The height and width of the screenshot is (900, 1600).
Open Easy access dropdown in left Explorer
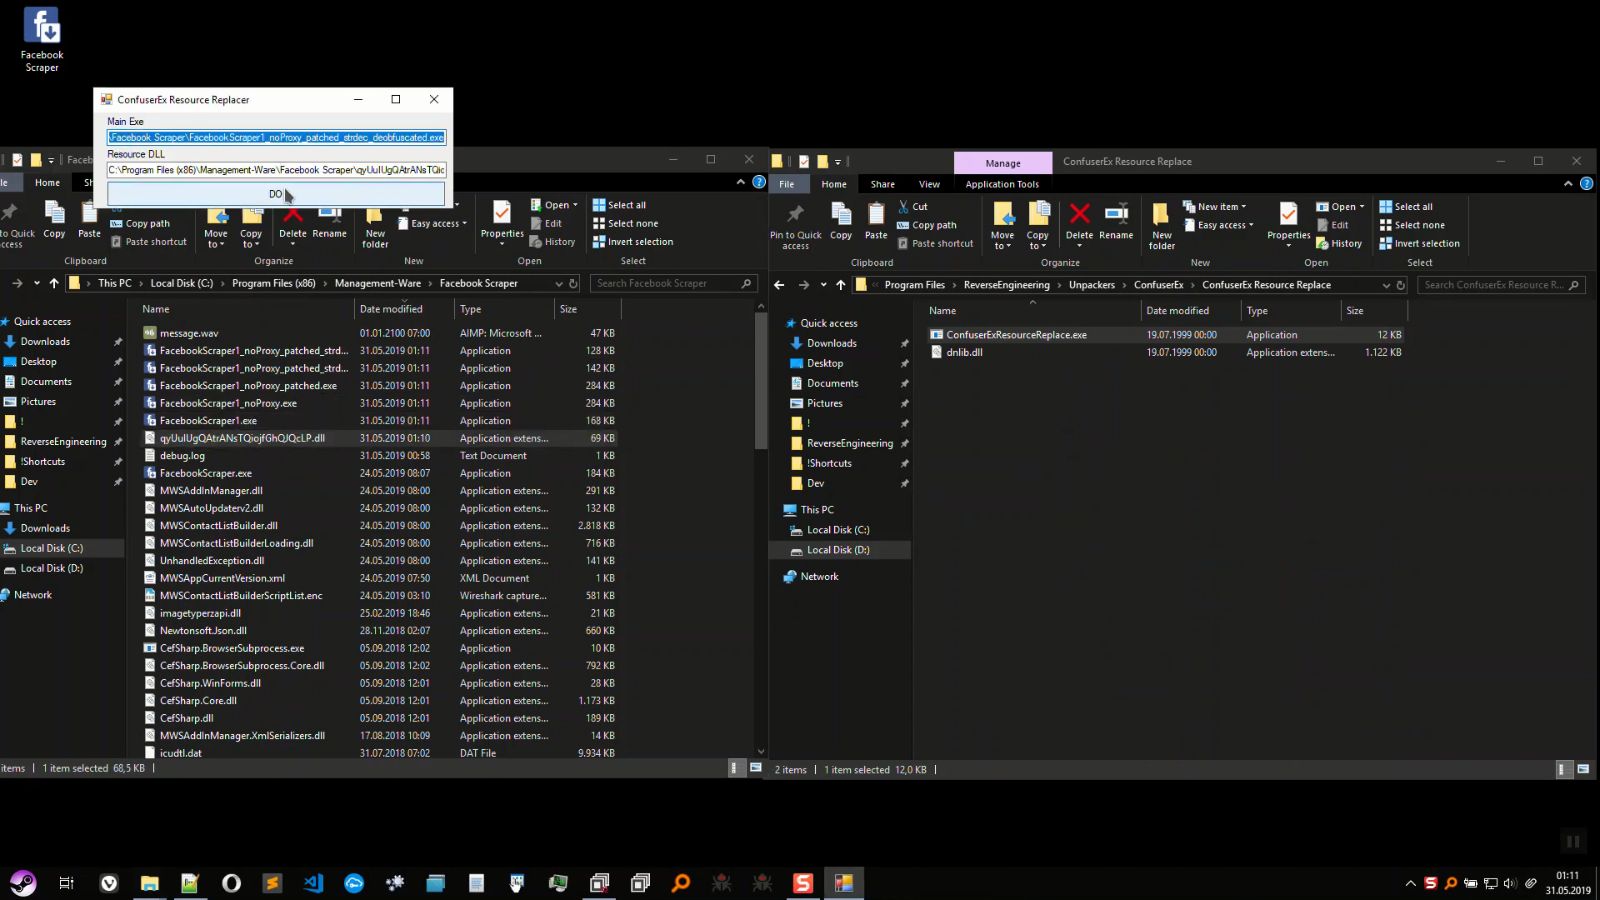point(432,224)
